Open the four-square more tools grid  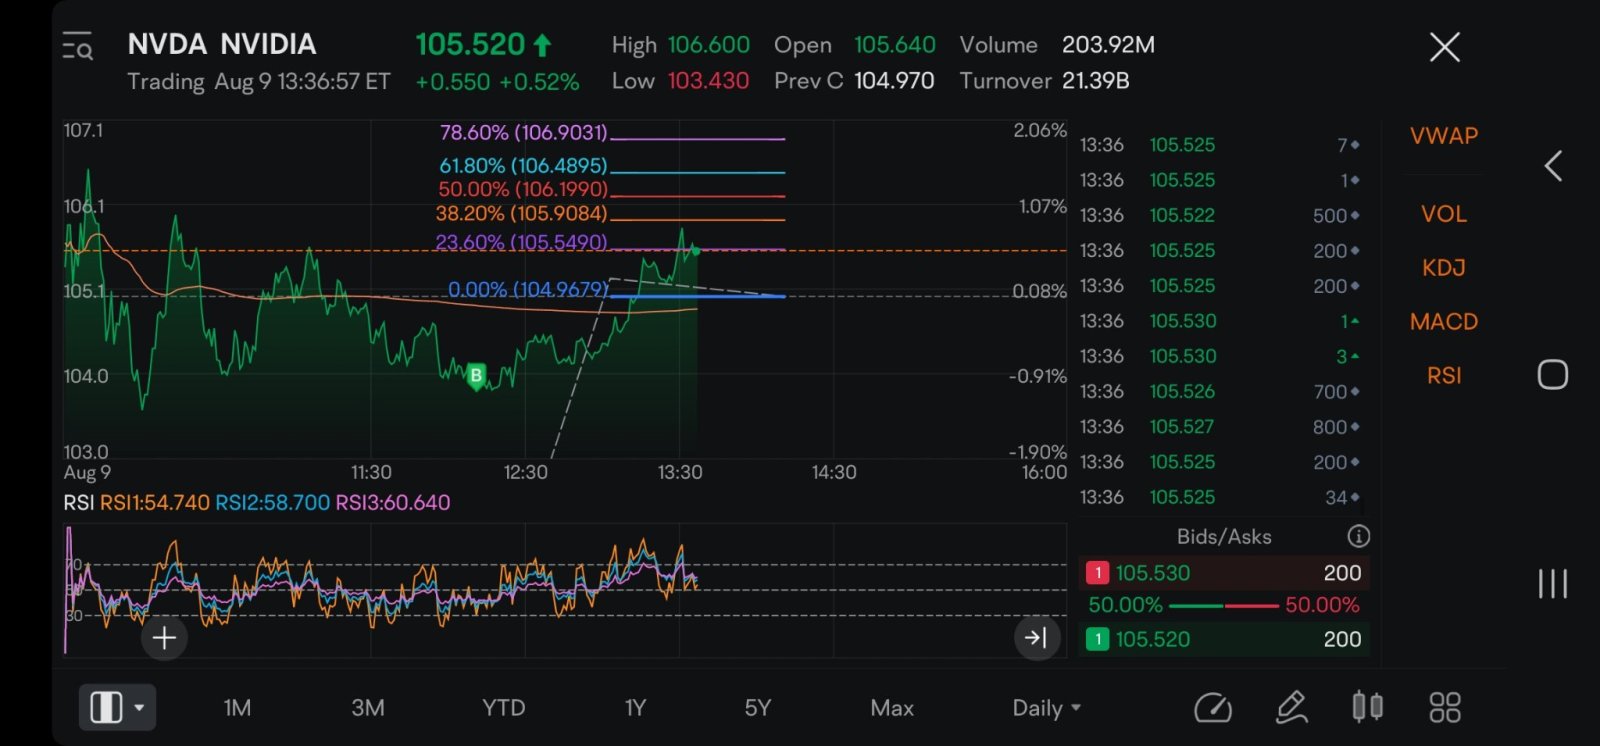pos(1445,708)
